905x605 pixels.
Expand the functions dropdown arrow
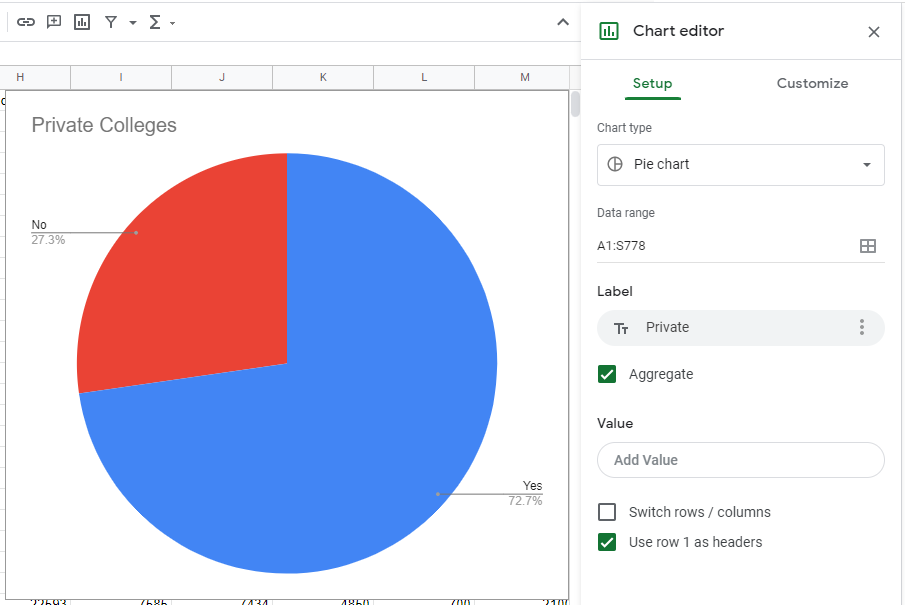point(173,23)
